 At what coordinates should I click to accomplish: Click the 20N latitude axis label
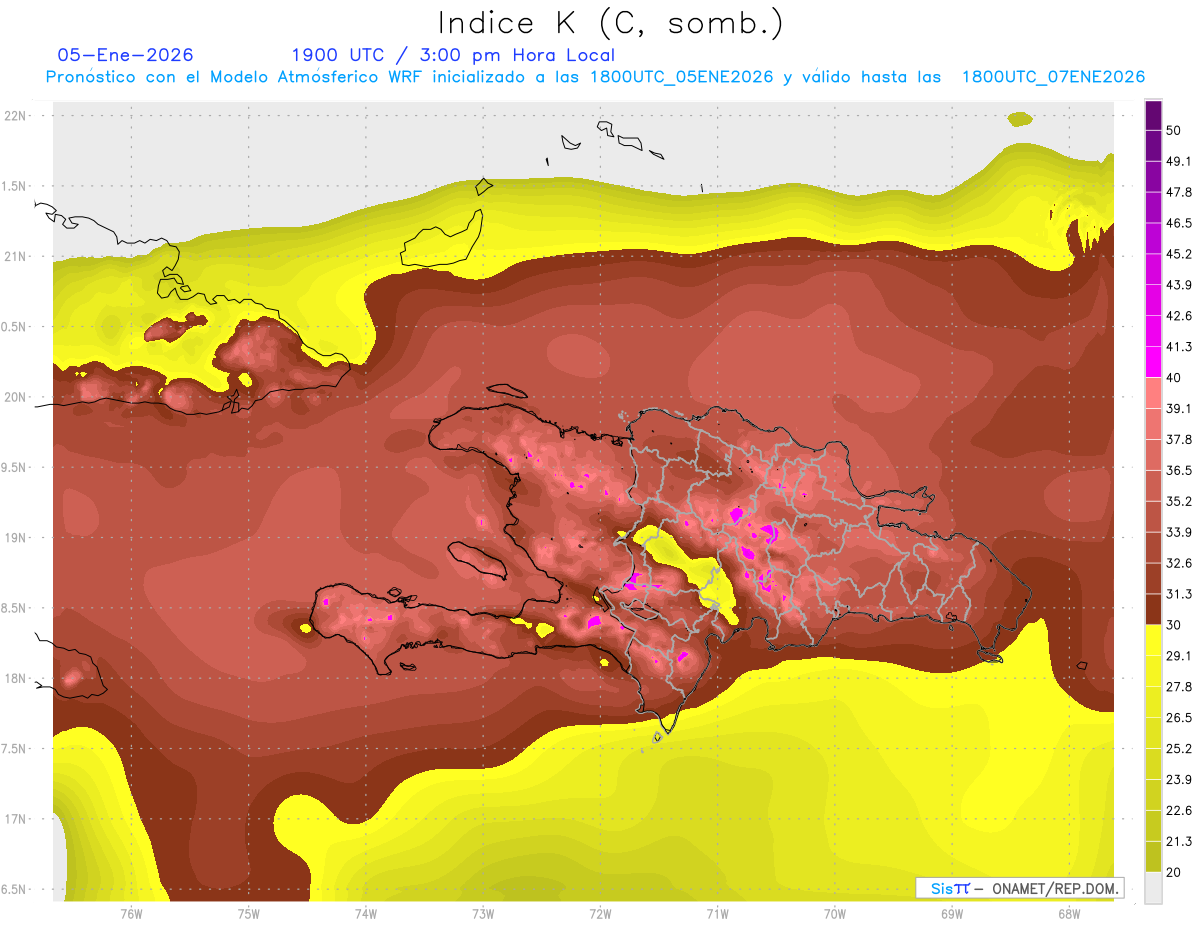click(17, 397)
